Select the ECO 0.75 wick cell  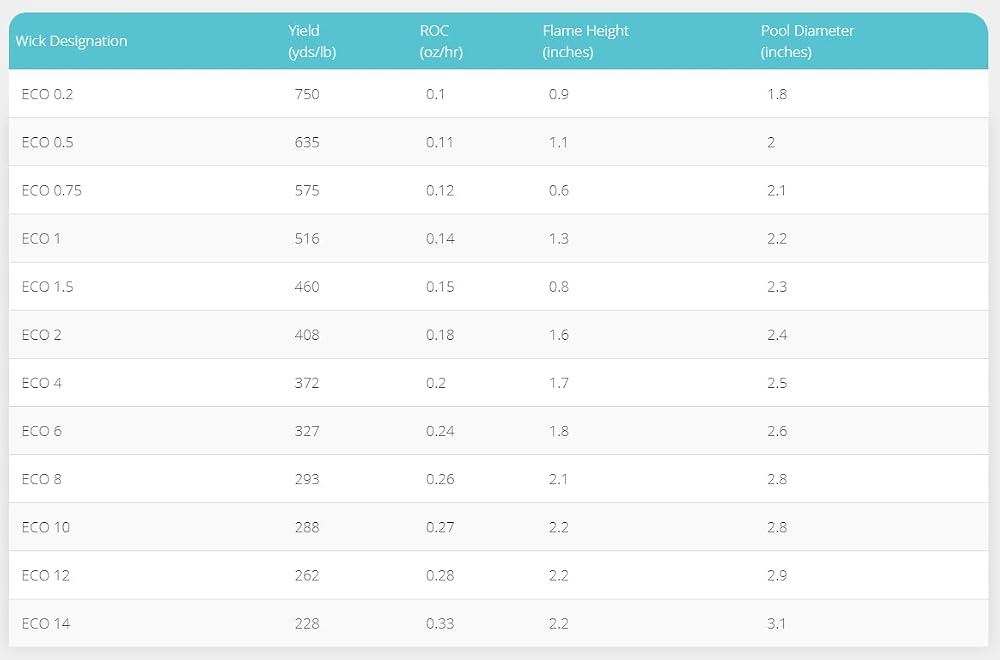pyautogui.click(x=52, y=190)
